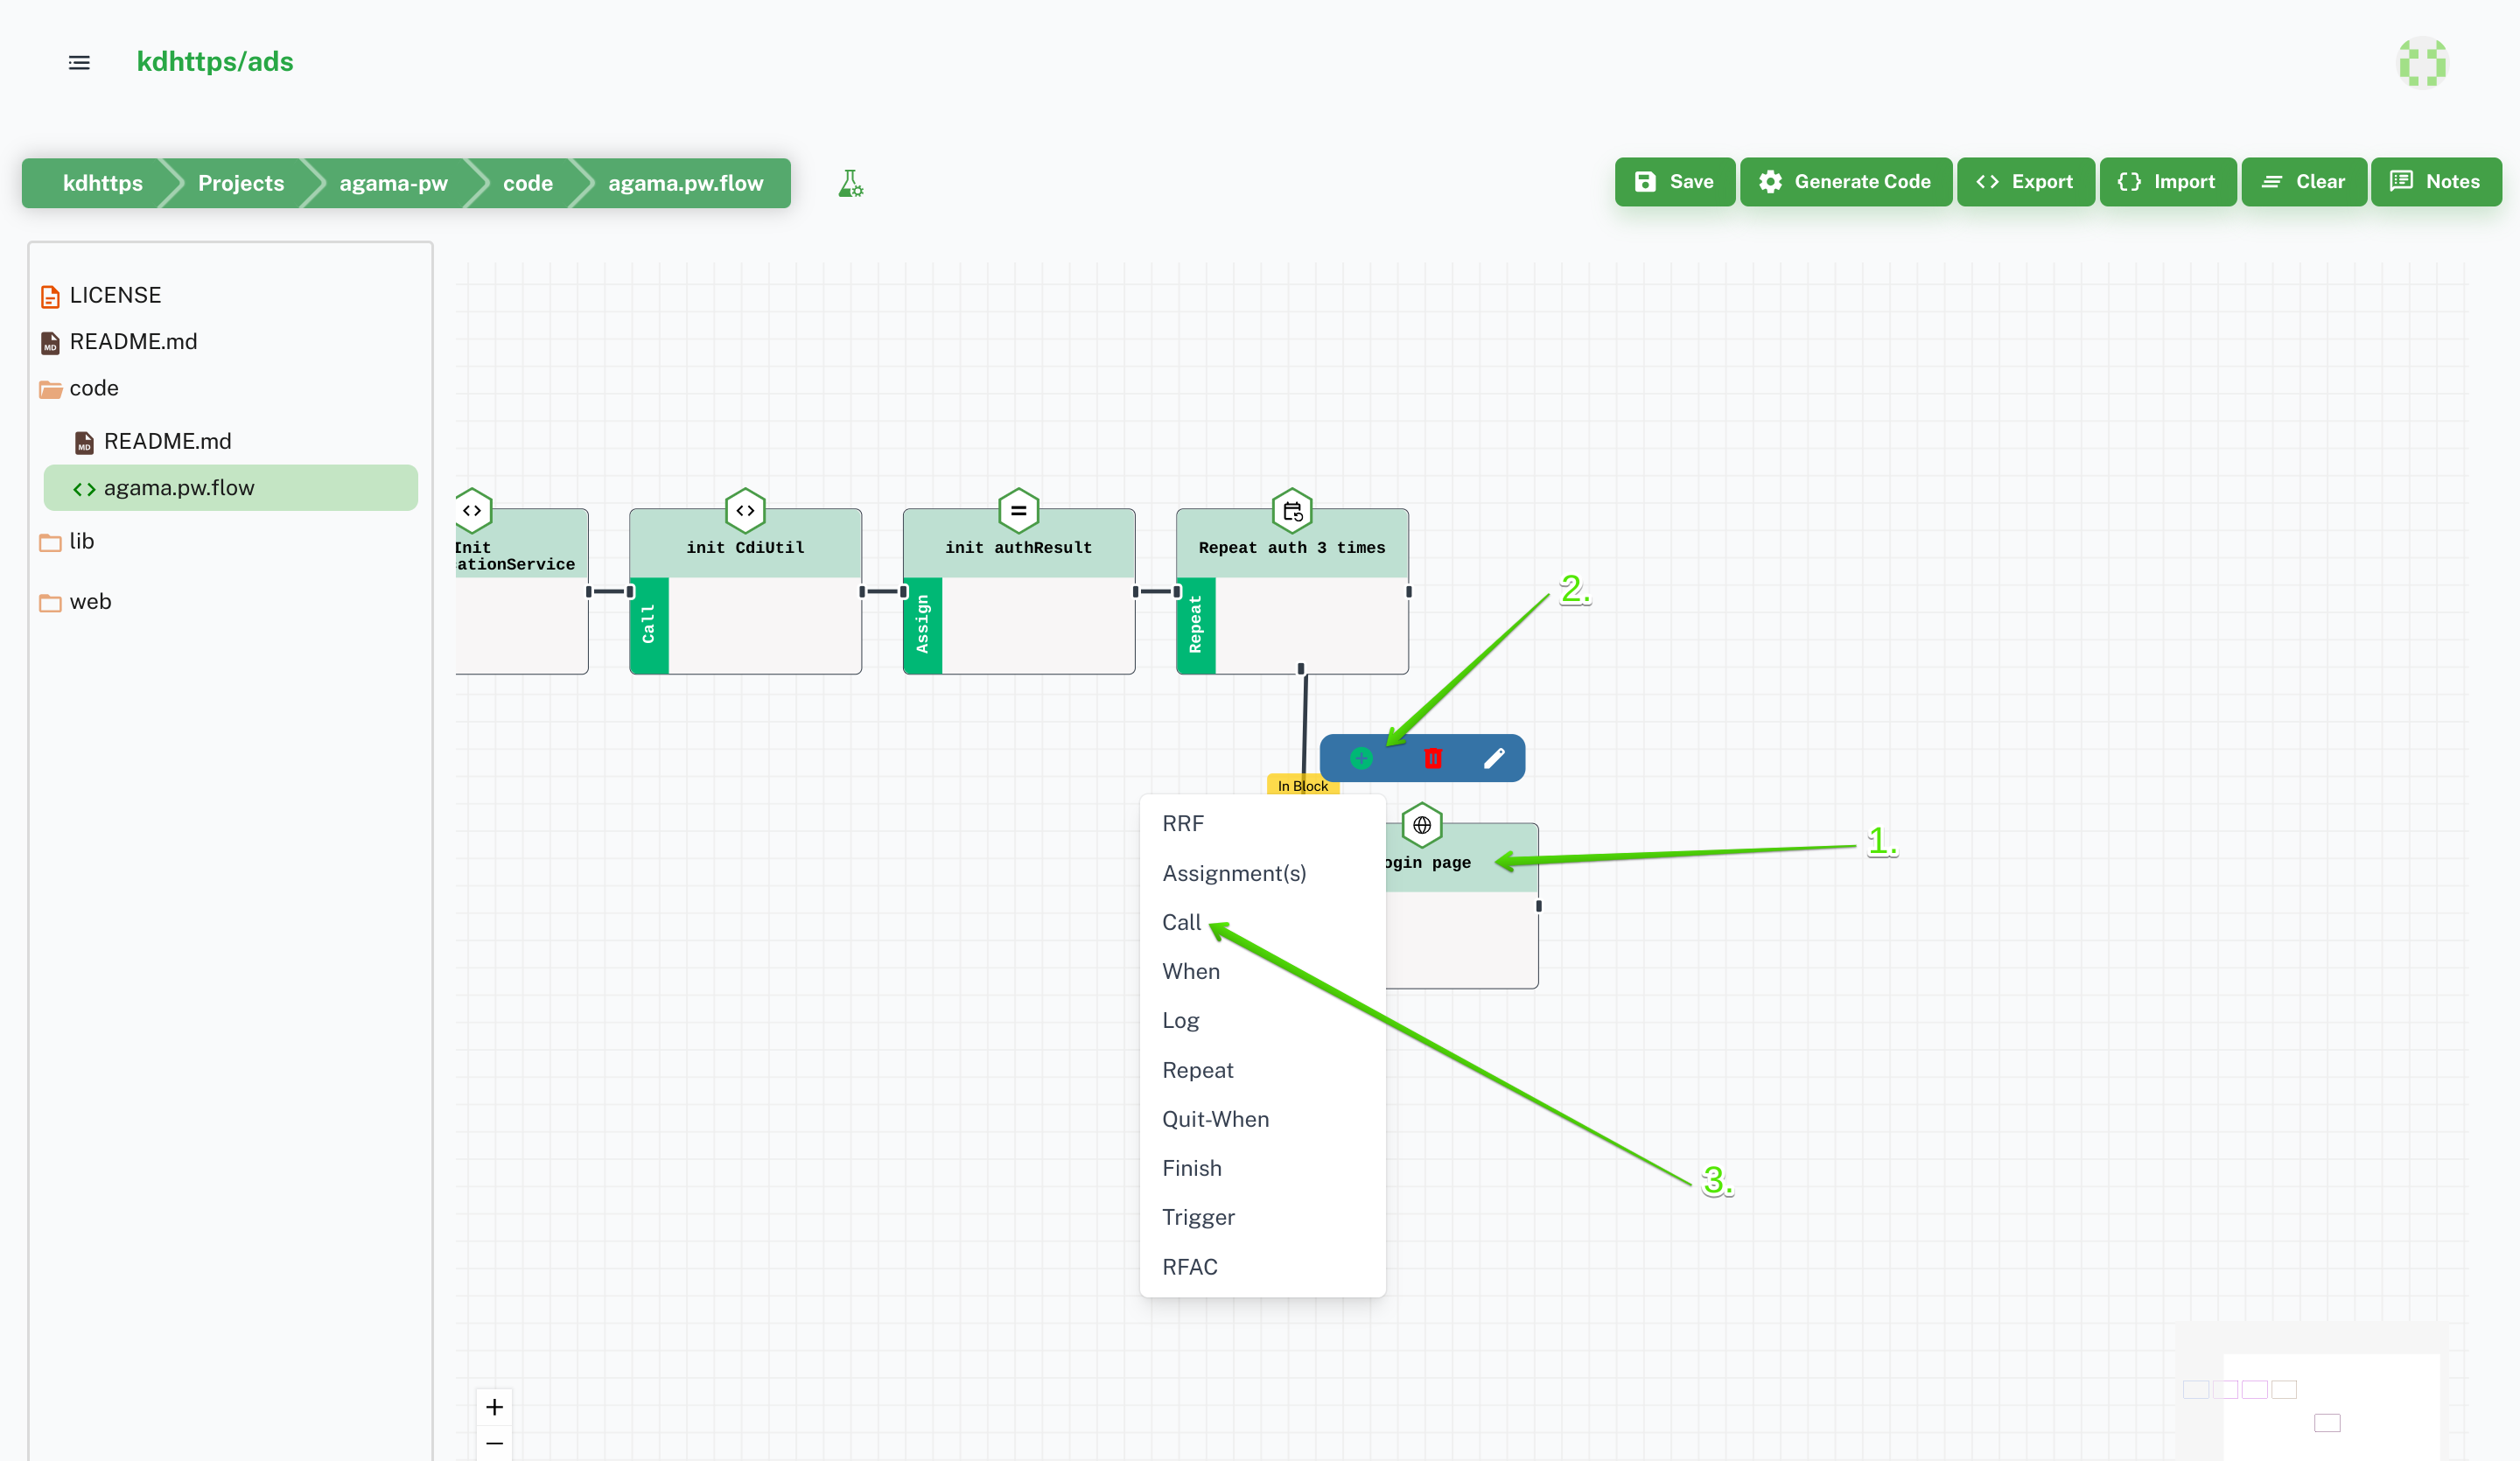Click the pencil edit node icon
2520x1461 pixels.
(x=1494, y=758)
